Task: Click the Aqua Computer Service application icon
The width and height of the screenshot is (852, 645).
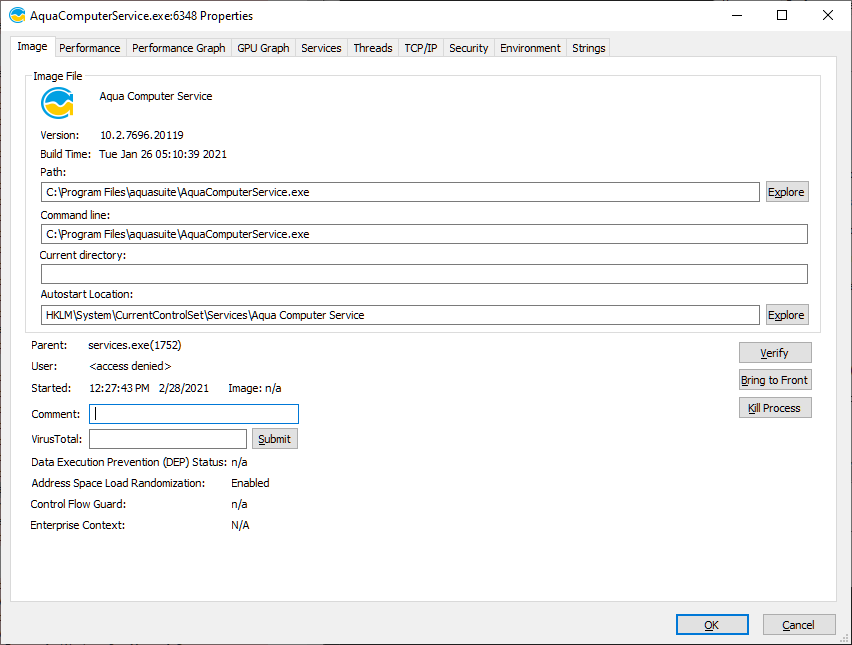Action: [58, 103]
